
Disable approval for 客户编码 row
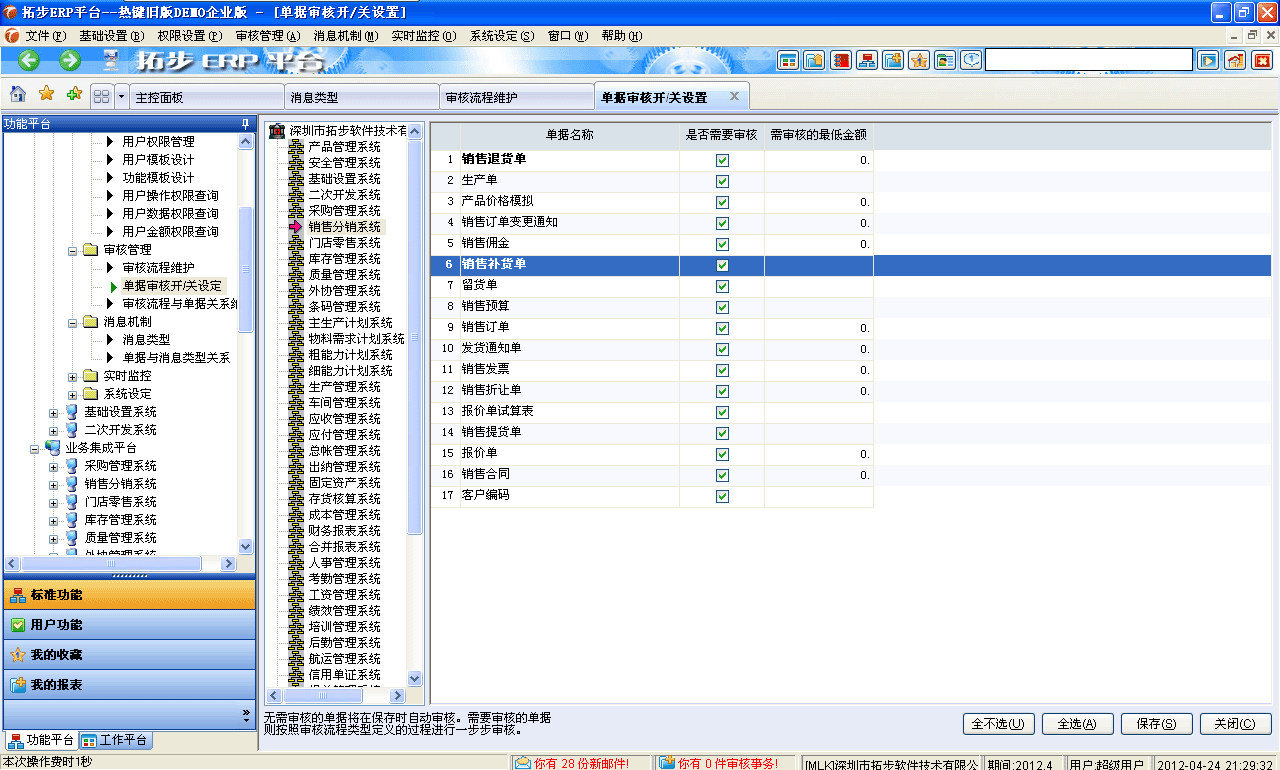point(721,495)
